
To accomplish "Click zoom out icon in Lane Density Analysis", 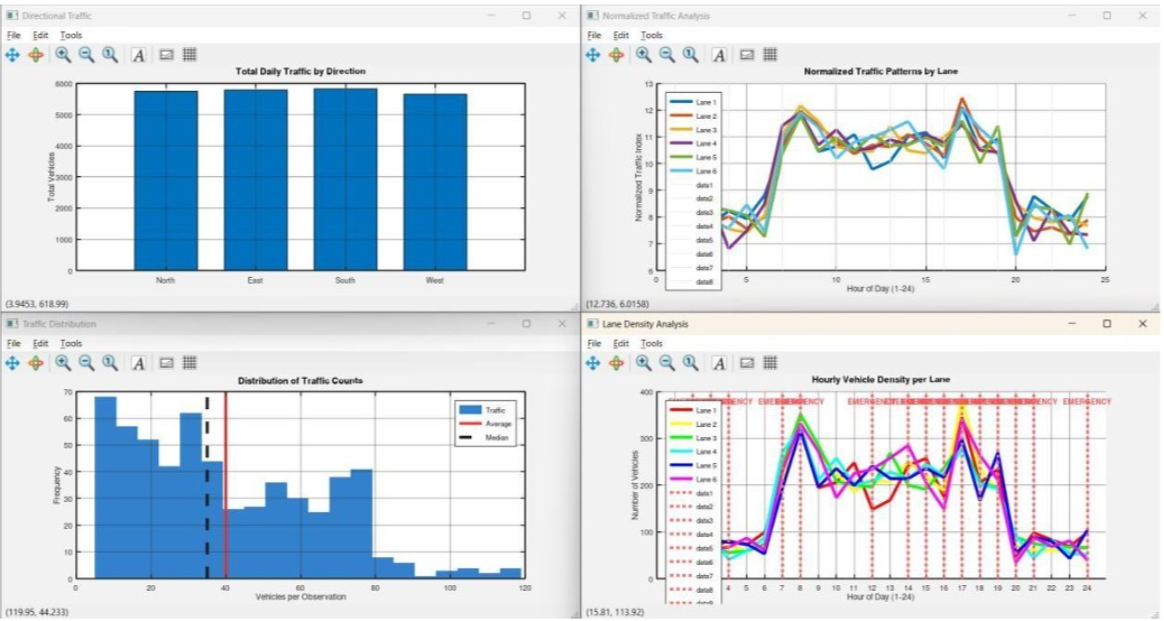I will [667, 363].
